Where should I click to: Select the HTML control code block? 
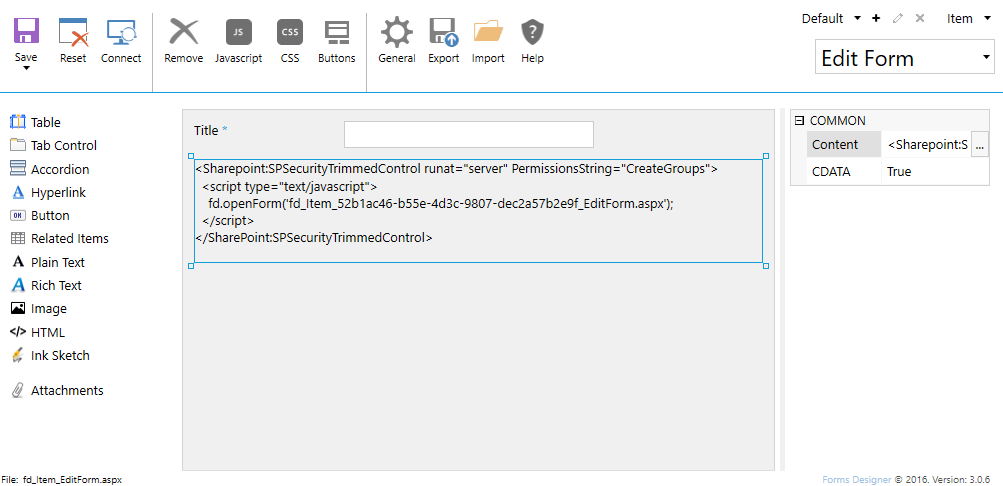coord(478,211)
